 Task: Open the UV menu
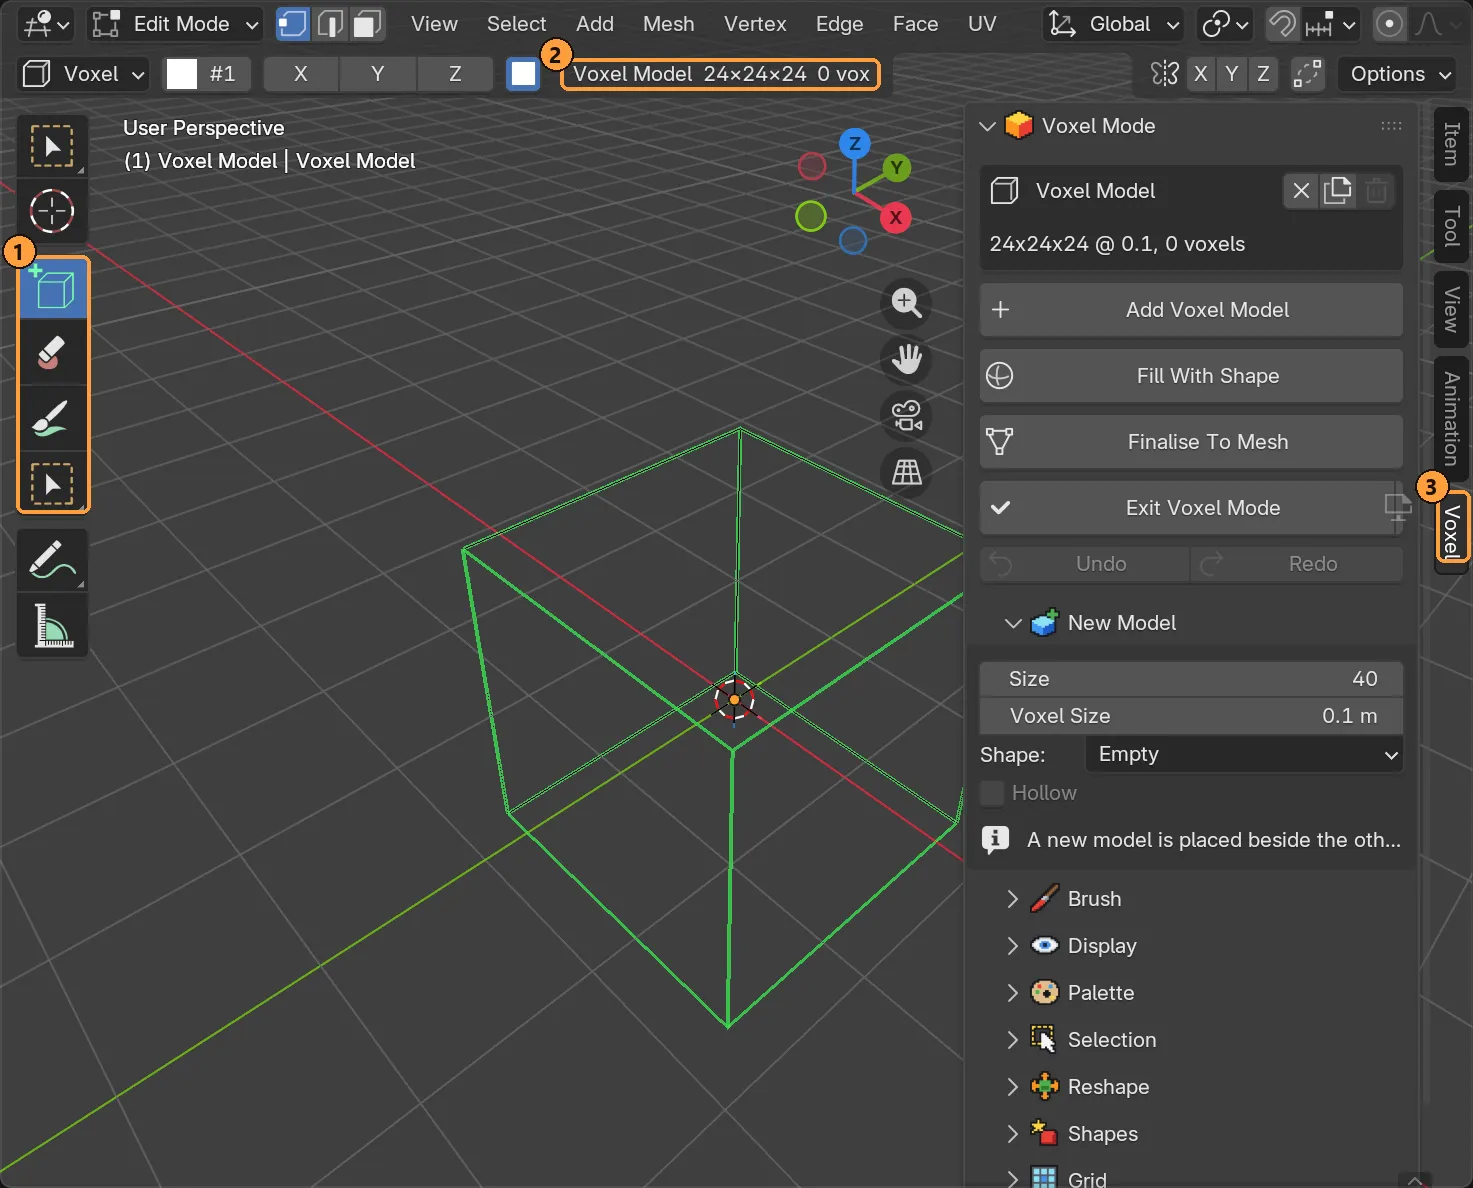coord(982,24)
